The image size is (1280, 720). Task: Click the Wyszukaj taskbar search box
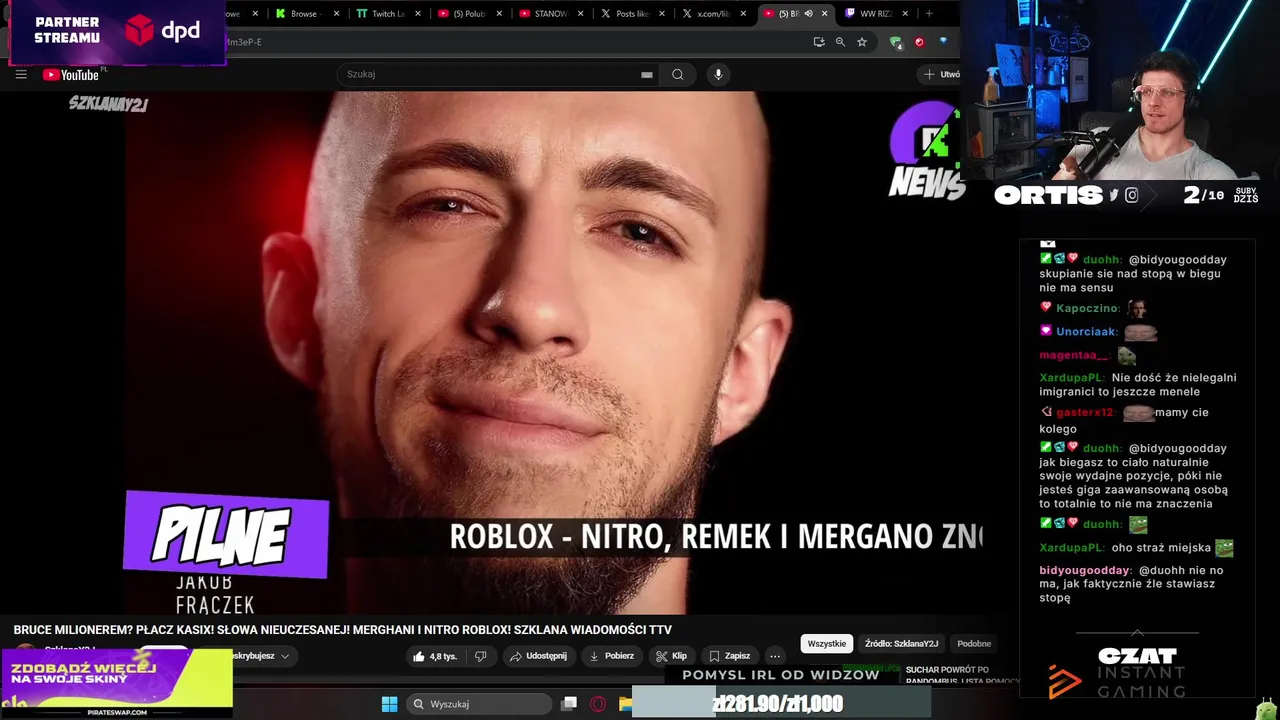click(x=479, y=704)
